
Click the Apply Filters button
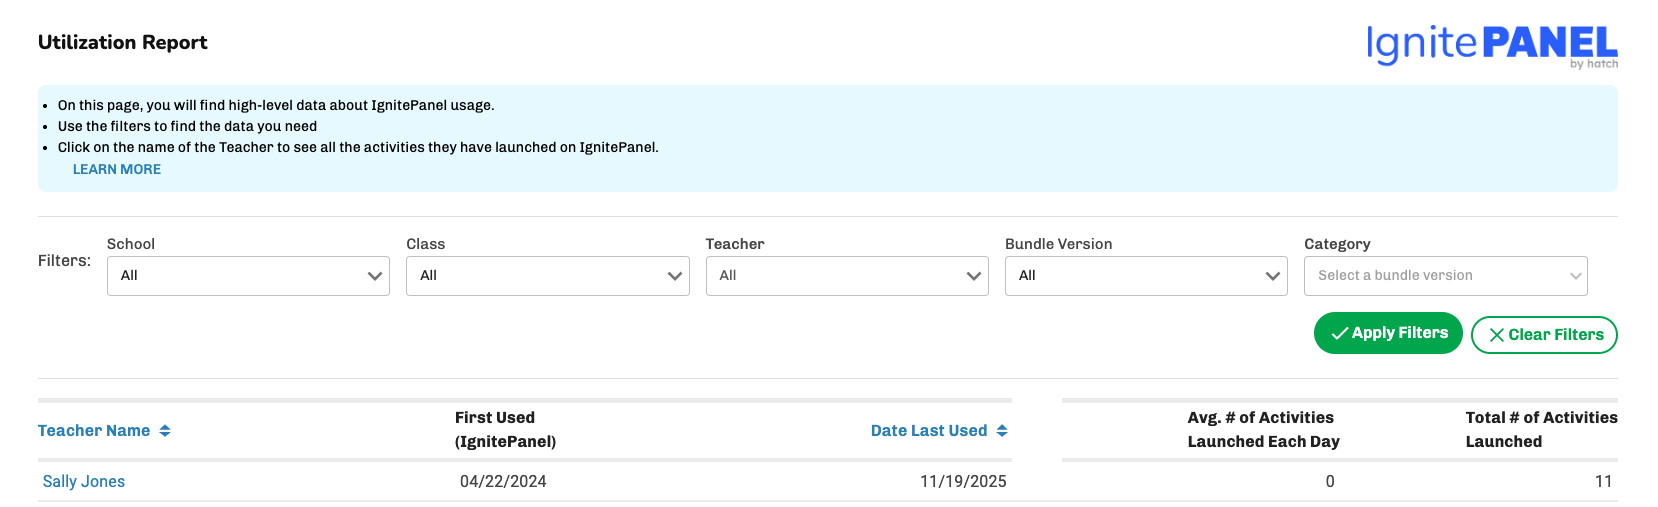(1388, 333)
